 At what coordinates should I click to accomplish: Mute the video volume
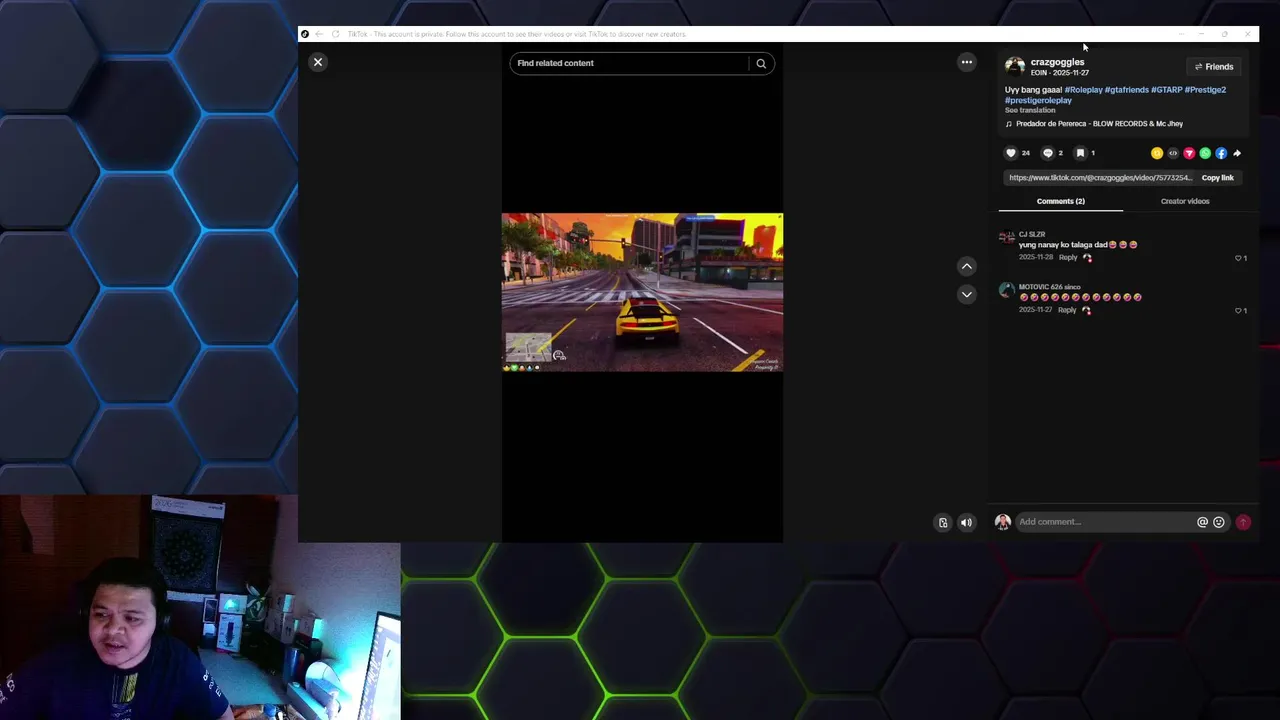click(x=966, y=522)
